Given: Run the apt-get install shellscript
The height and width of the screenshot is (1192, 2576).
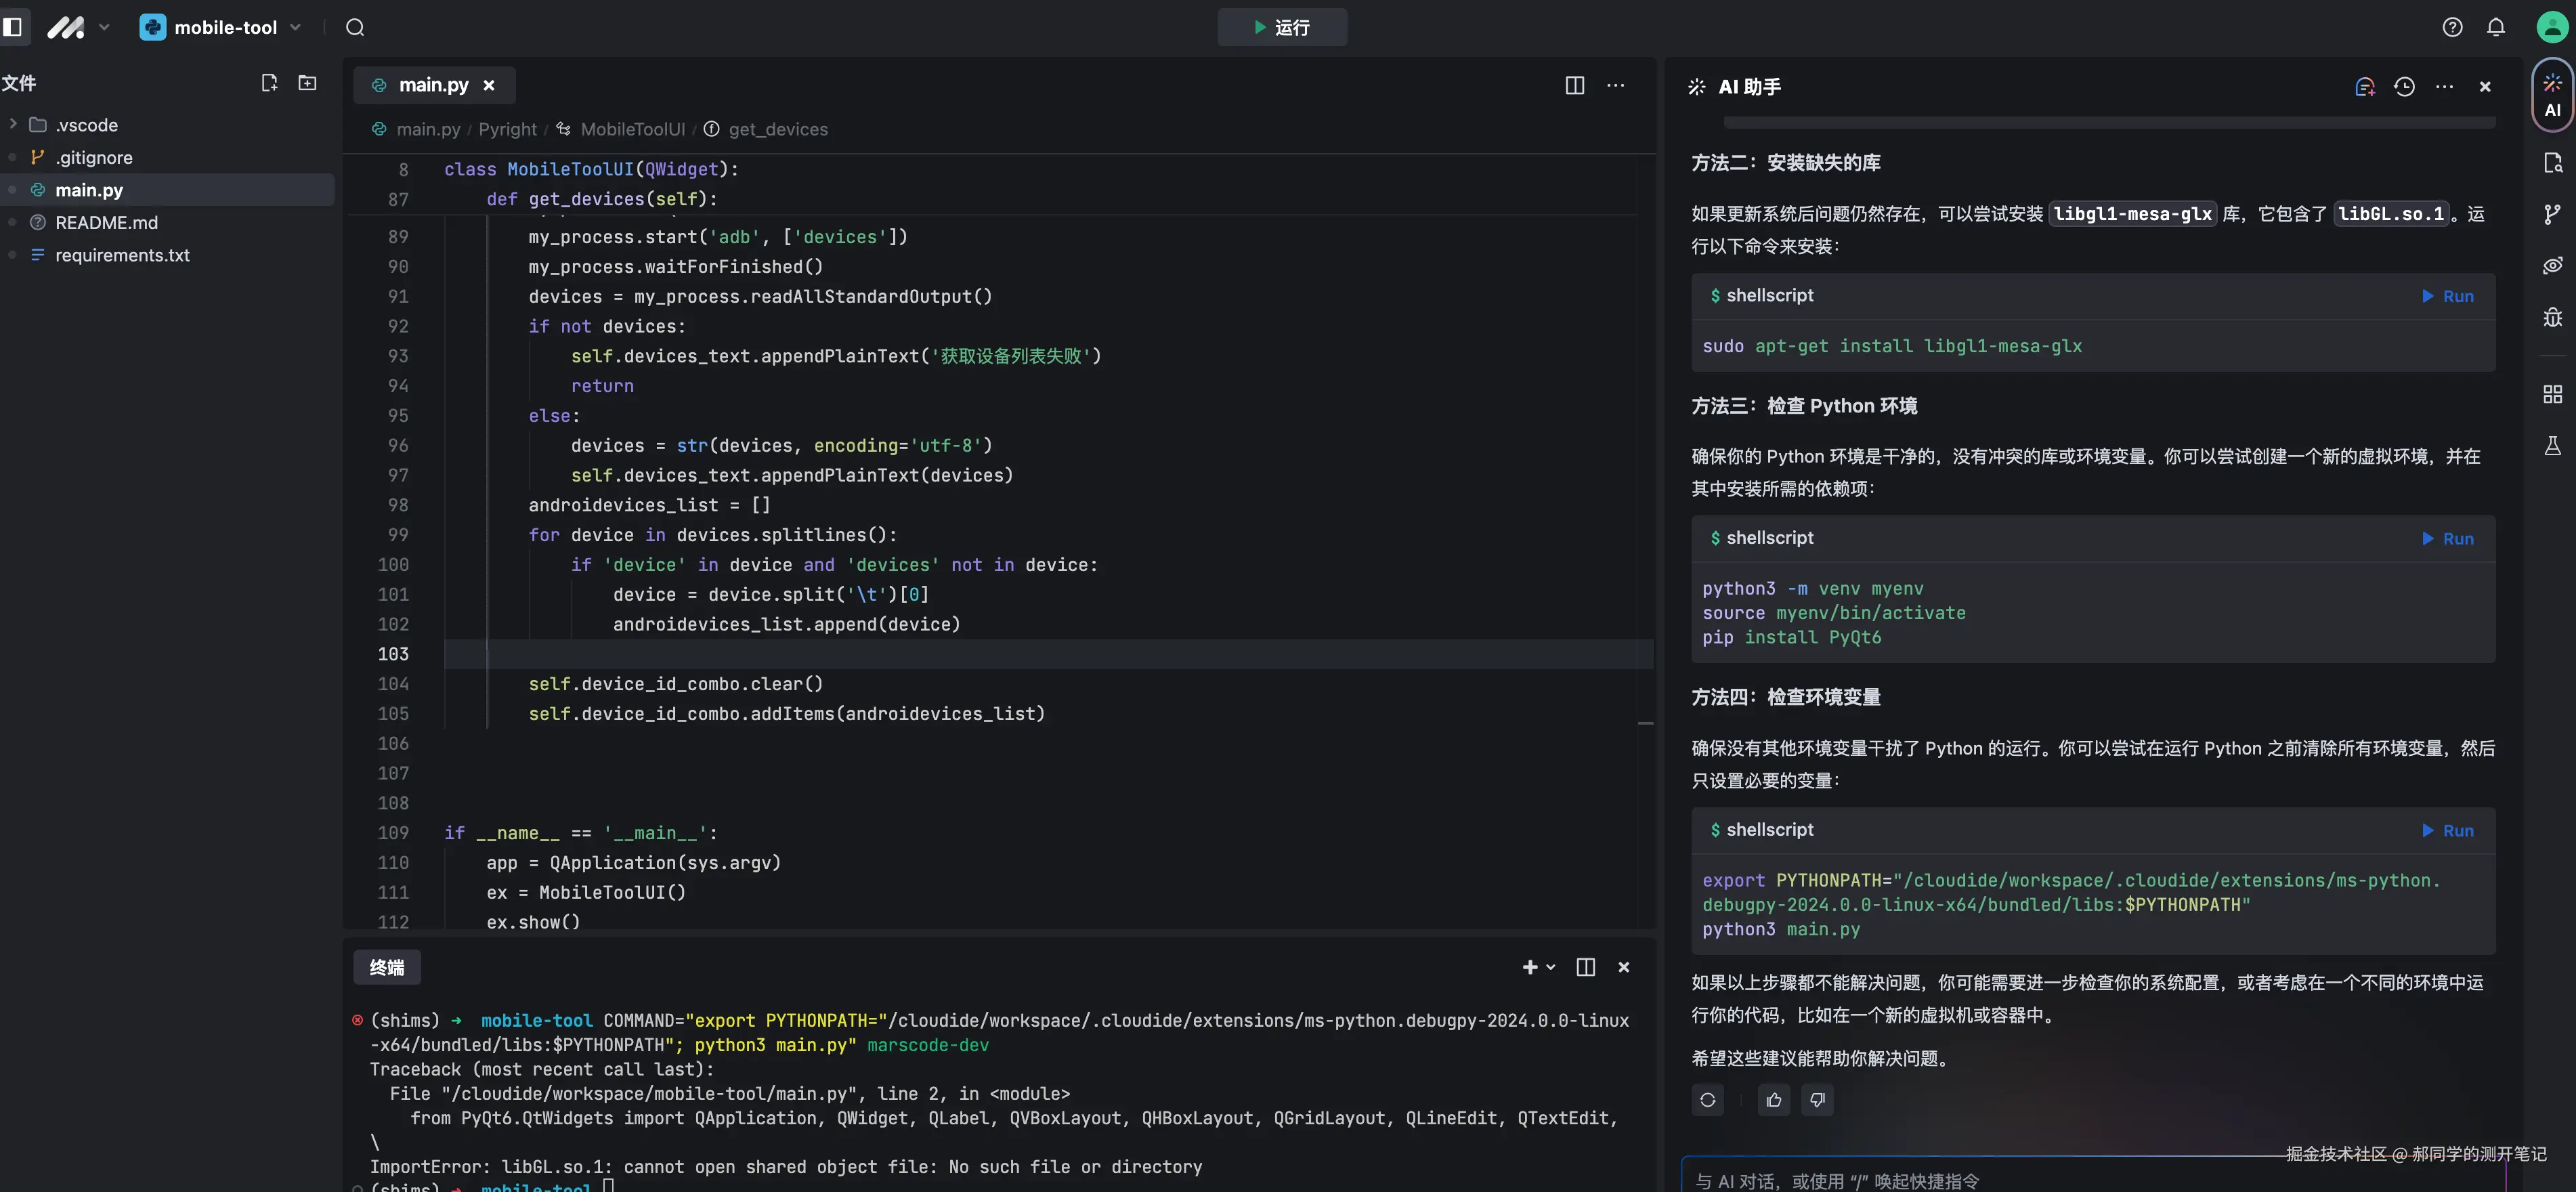Looking at the screenshot, I should (2447, 296).
